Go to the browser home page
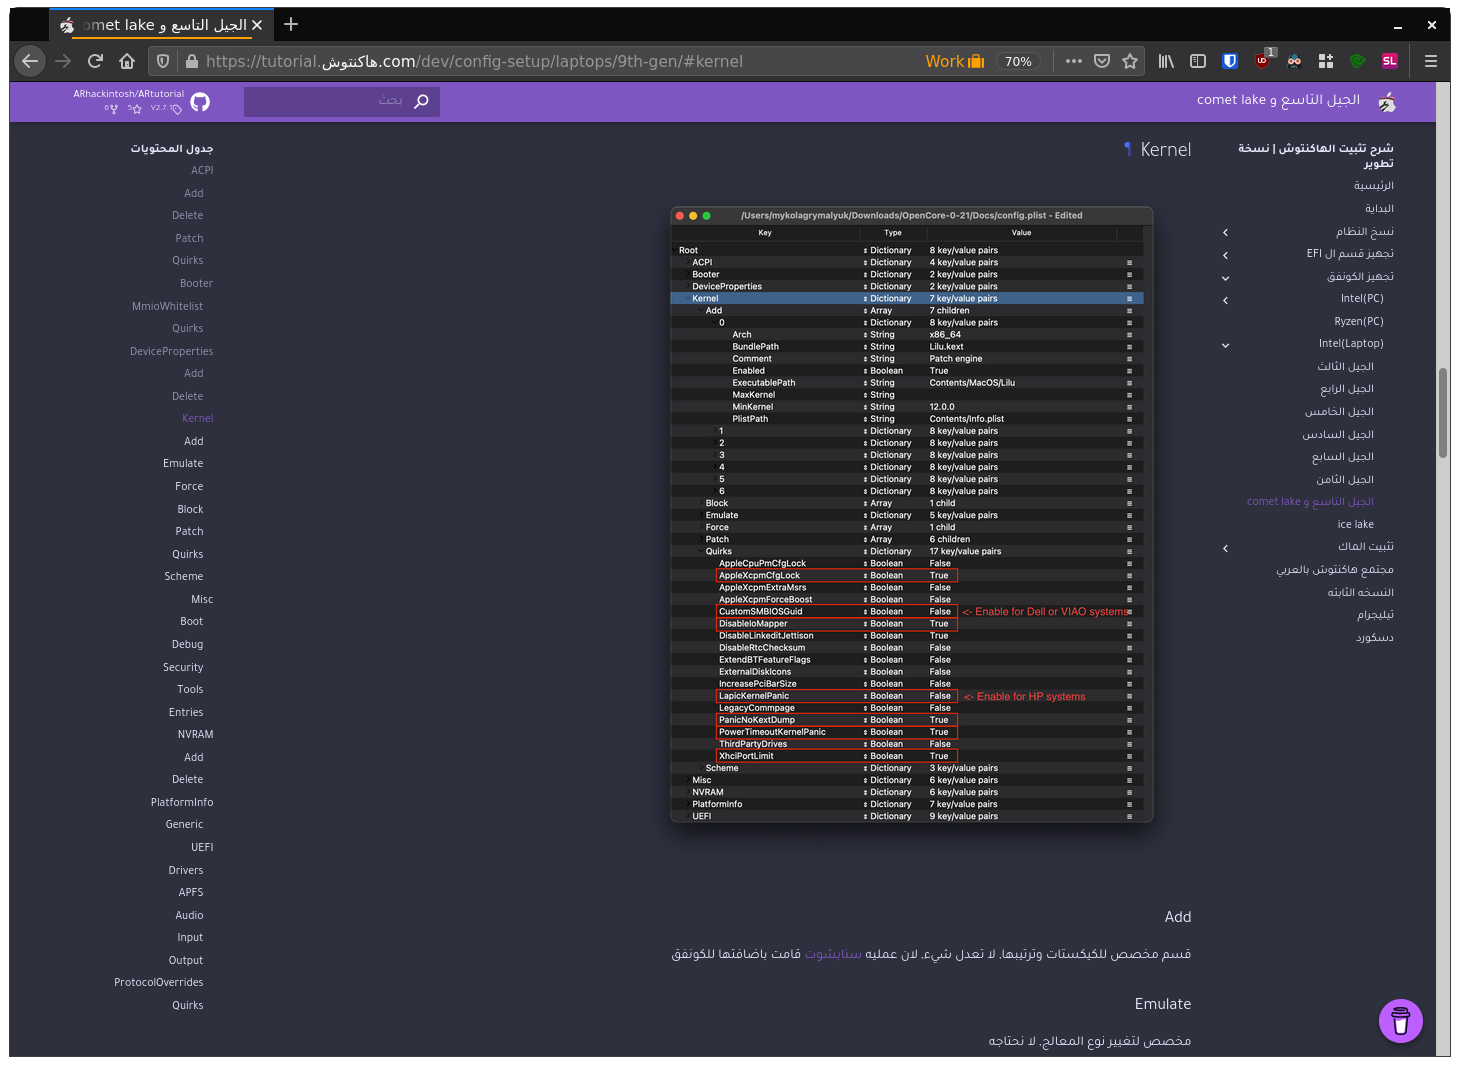 [x=127, y=61]
